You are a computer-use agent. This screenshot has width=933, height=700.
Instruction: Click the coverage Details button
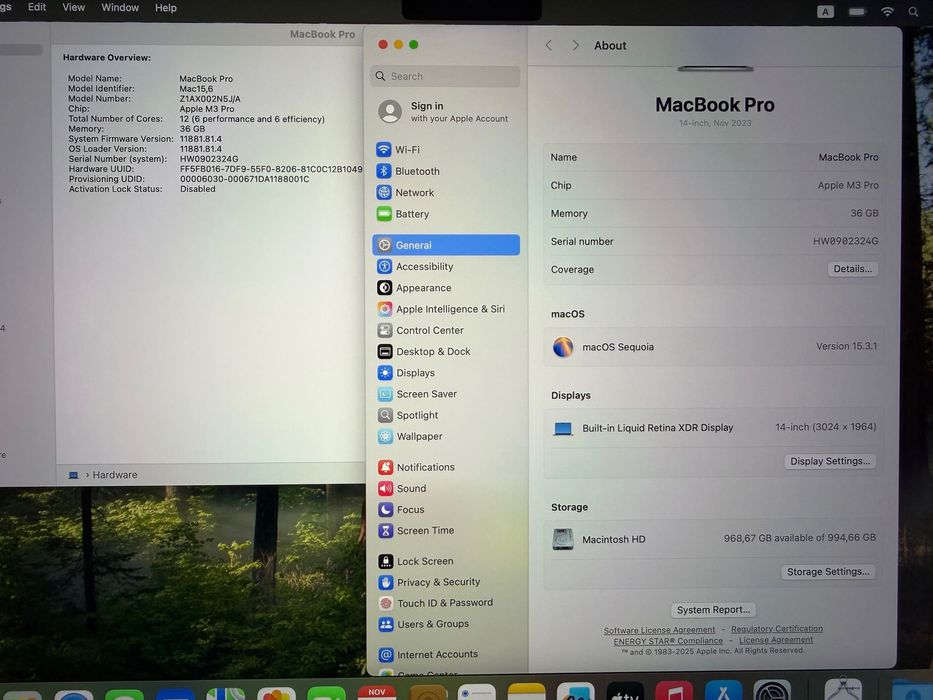[852, 269]
